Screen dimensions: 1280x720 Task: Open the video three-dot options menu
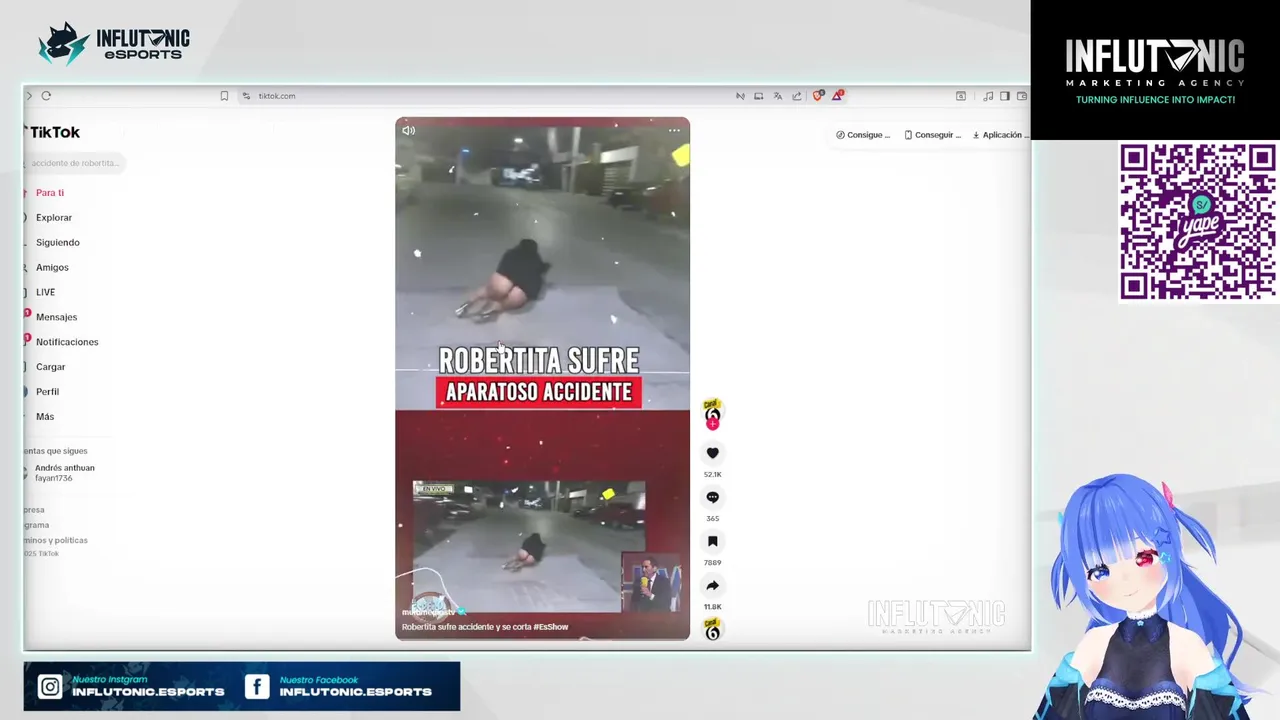674,130
